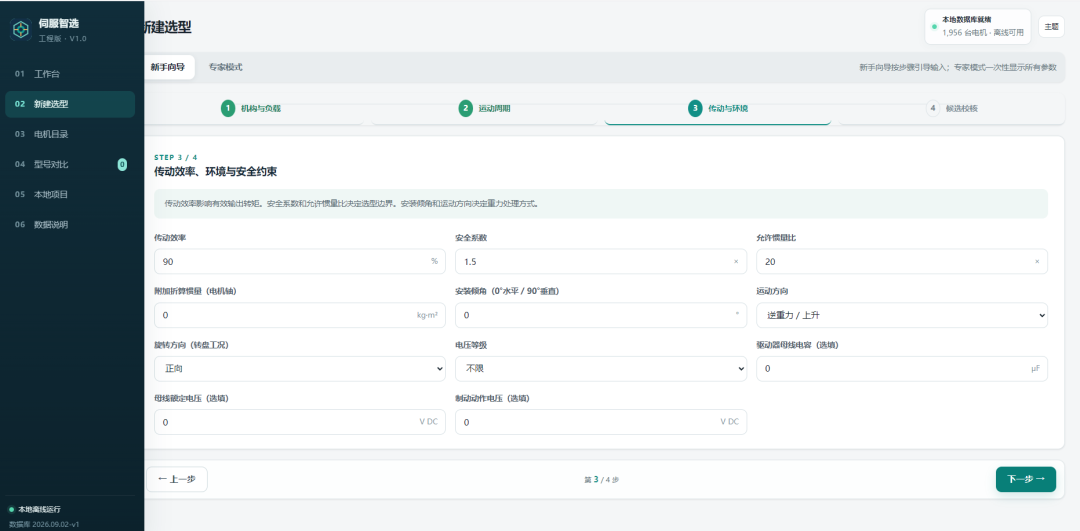Click the 型号对比 count badge

(122, 165)
